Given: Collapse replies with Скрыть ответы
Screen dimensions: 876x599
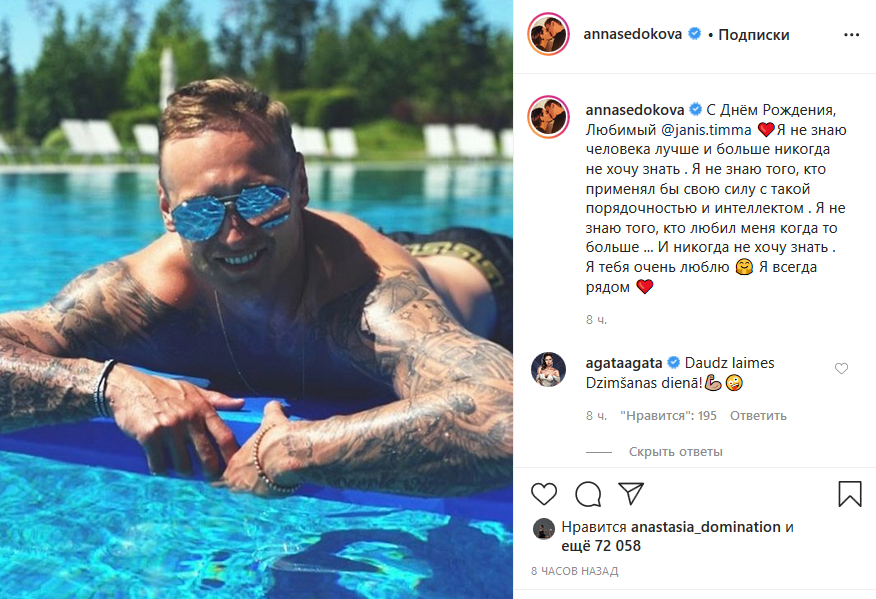Looking at the screenshot, I should [x=675, y=451].
